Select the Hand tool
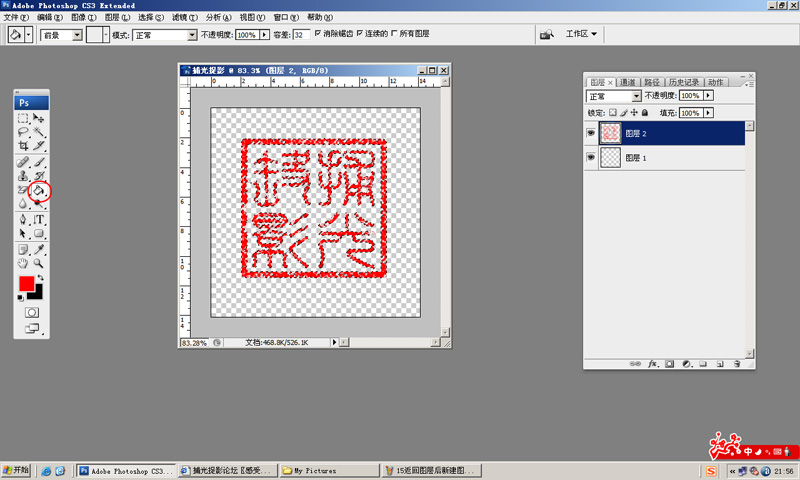This screenshot has height=480, width=800. [x=23, y=263]
